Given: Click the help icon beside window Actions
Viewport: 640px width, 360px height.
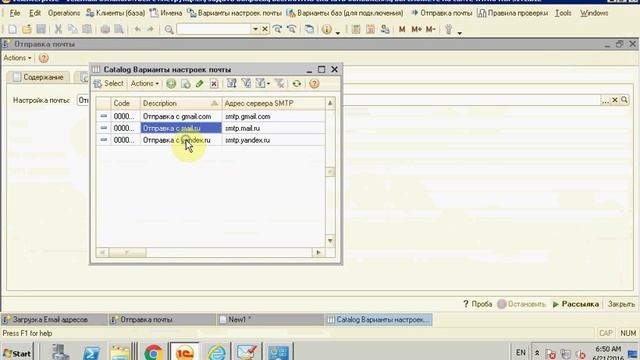Looking at the screenshot, I should (43, 58).
